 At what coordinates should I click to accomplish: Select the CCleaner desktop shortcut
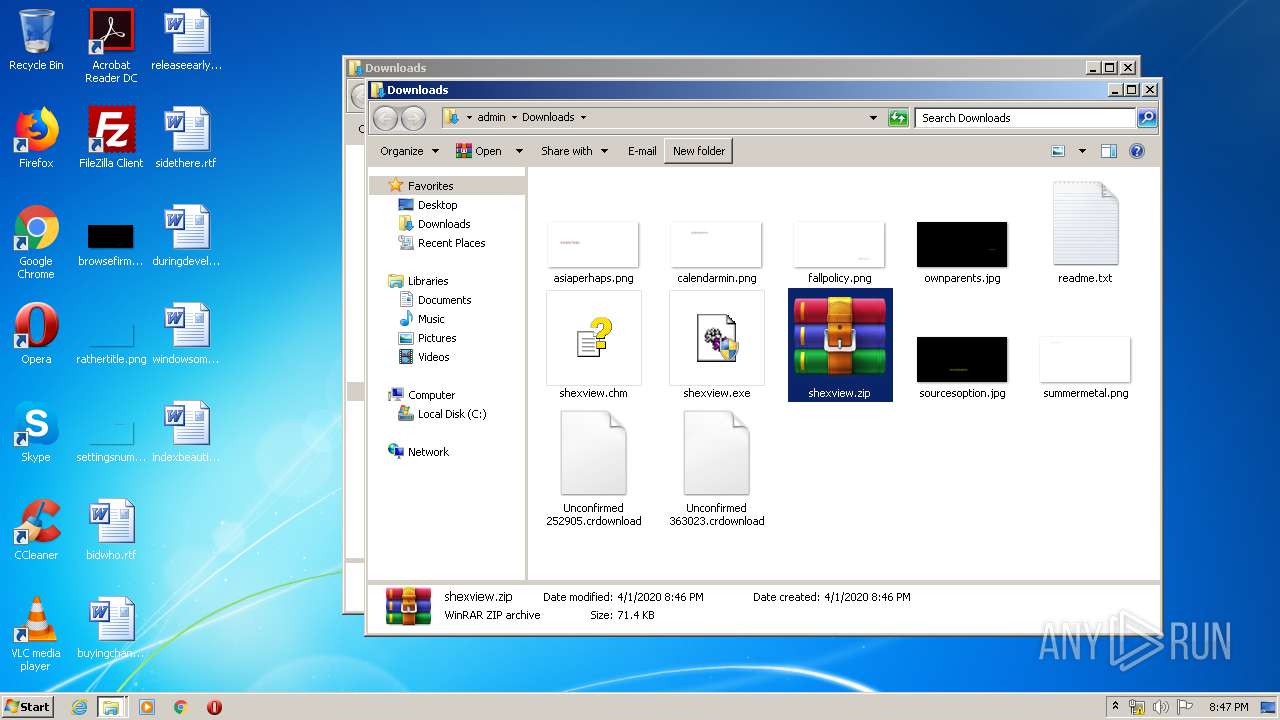click(36, 530)
